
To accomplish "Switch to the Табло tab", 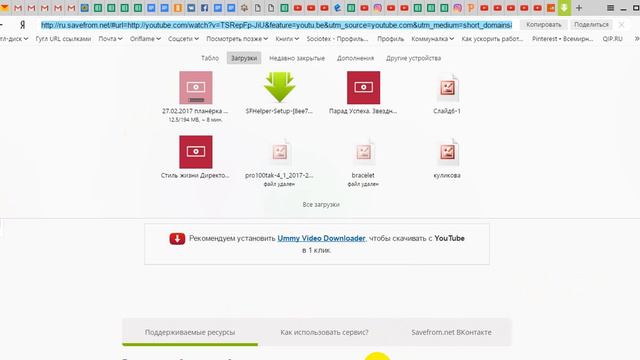I will [210, 58].
